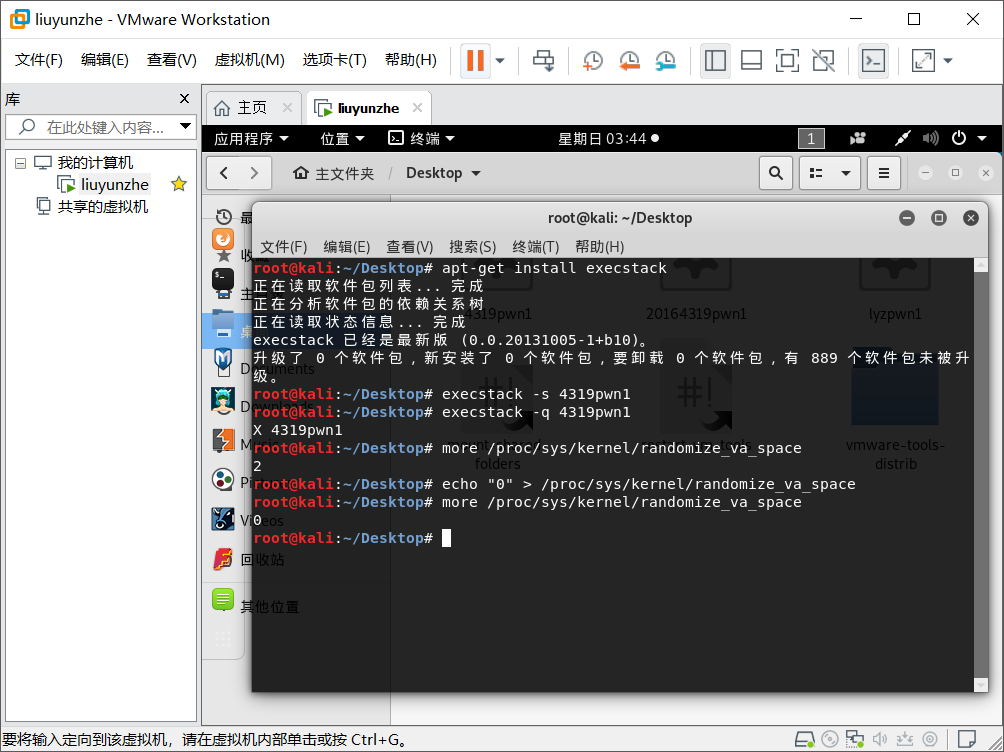1004x752 pixels.
Task: Open terminal 查看(V) menu
Action: click(x=410, y=247)
